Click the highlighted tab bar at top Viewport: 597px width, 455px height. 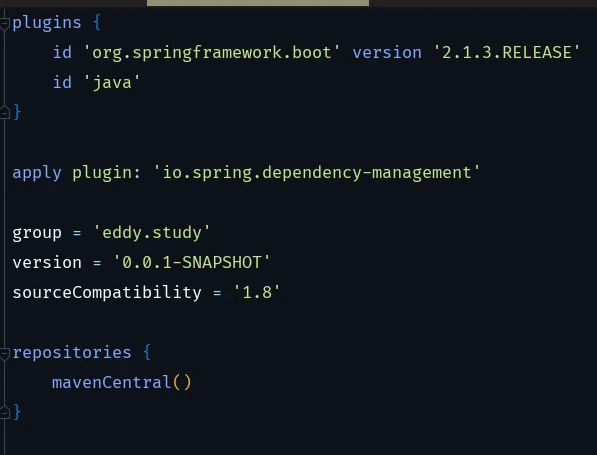coord(258,3)
